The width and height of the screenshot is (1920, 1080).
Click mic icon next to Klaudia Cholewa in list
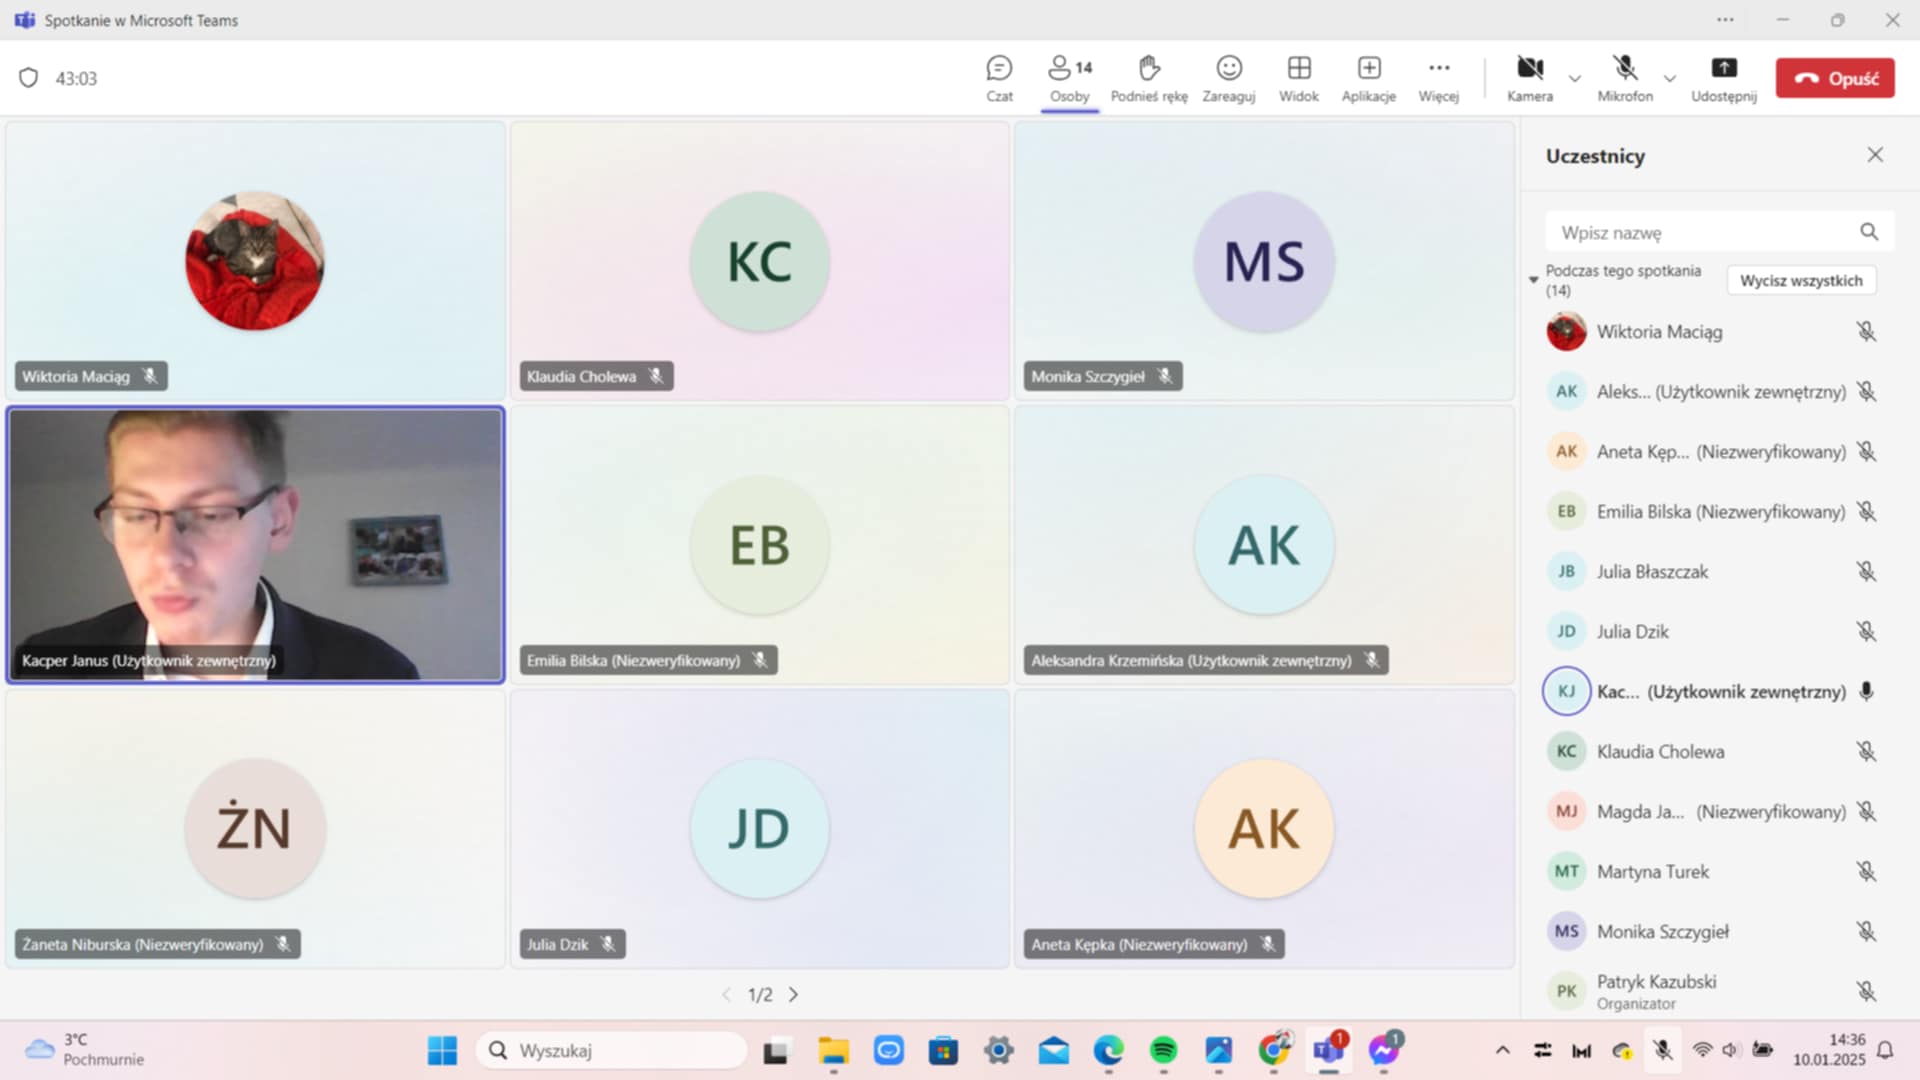click(x=1866, y=752)
